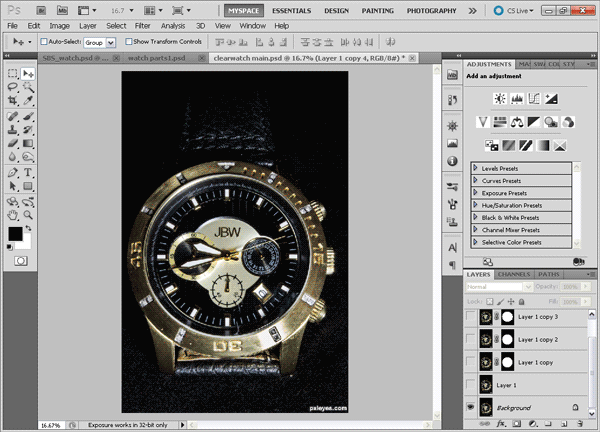Viewport: 600px width, 432px height.
Task: Expand Channel Mixer Presets
Action: [x=475, y=229]
